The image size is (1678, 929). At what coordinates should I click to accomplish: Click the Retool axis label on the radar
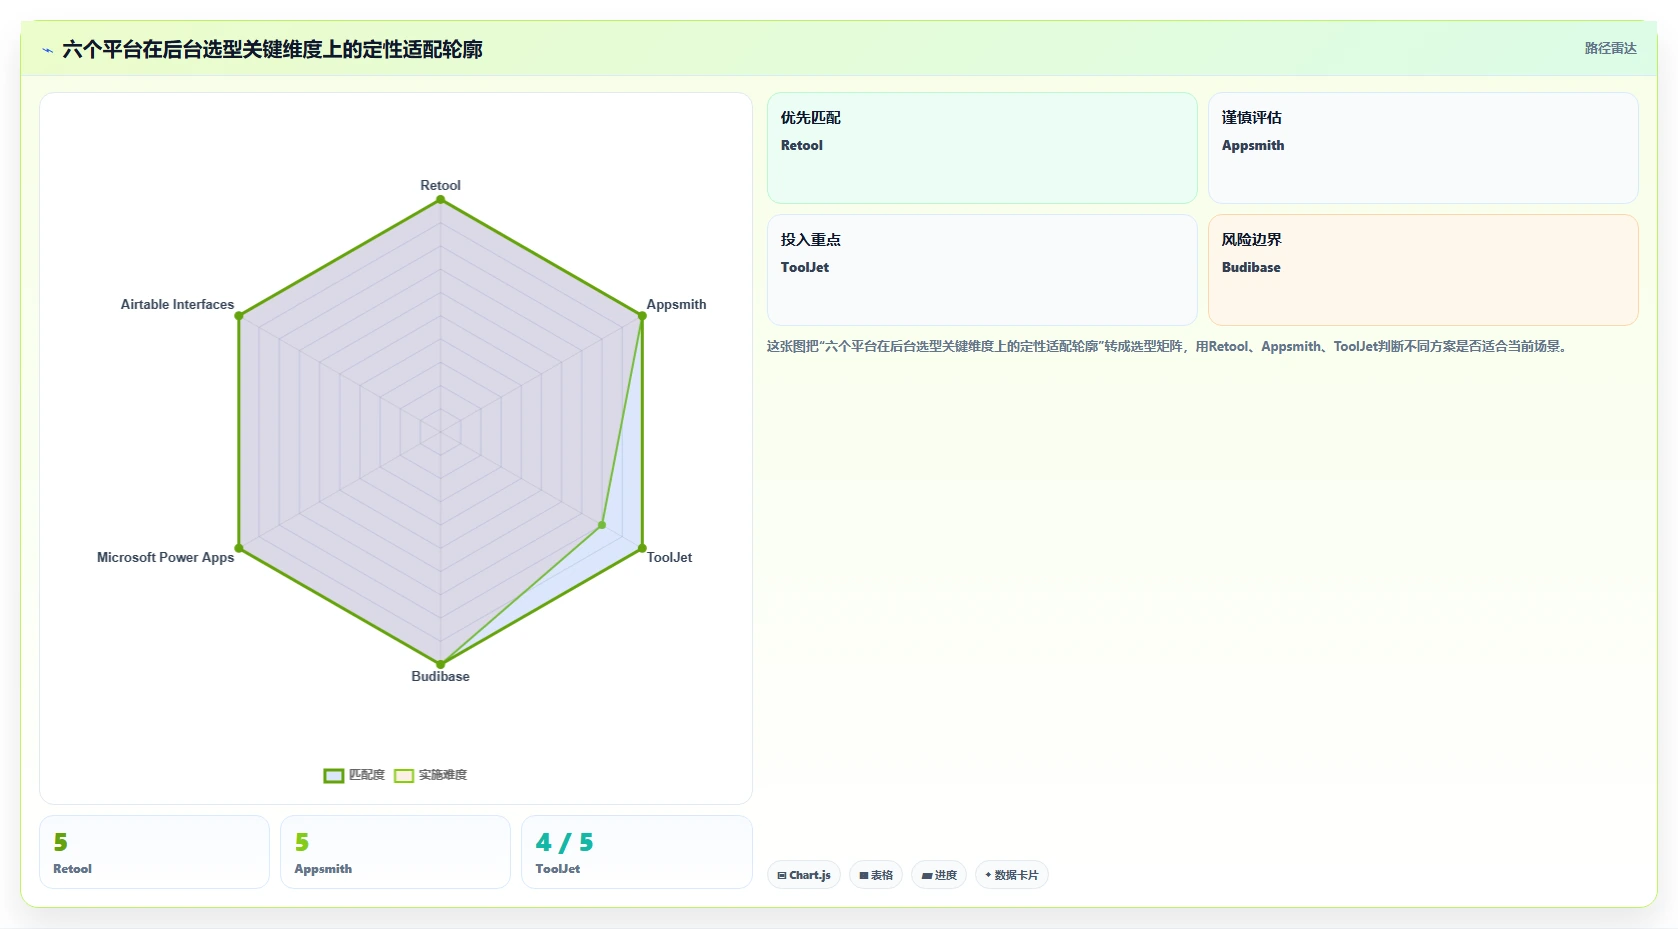point(440,185)
